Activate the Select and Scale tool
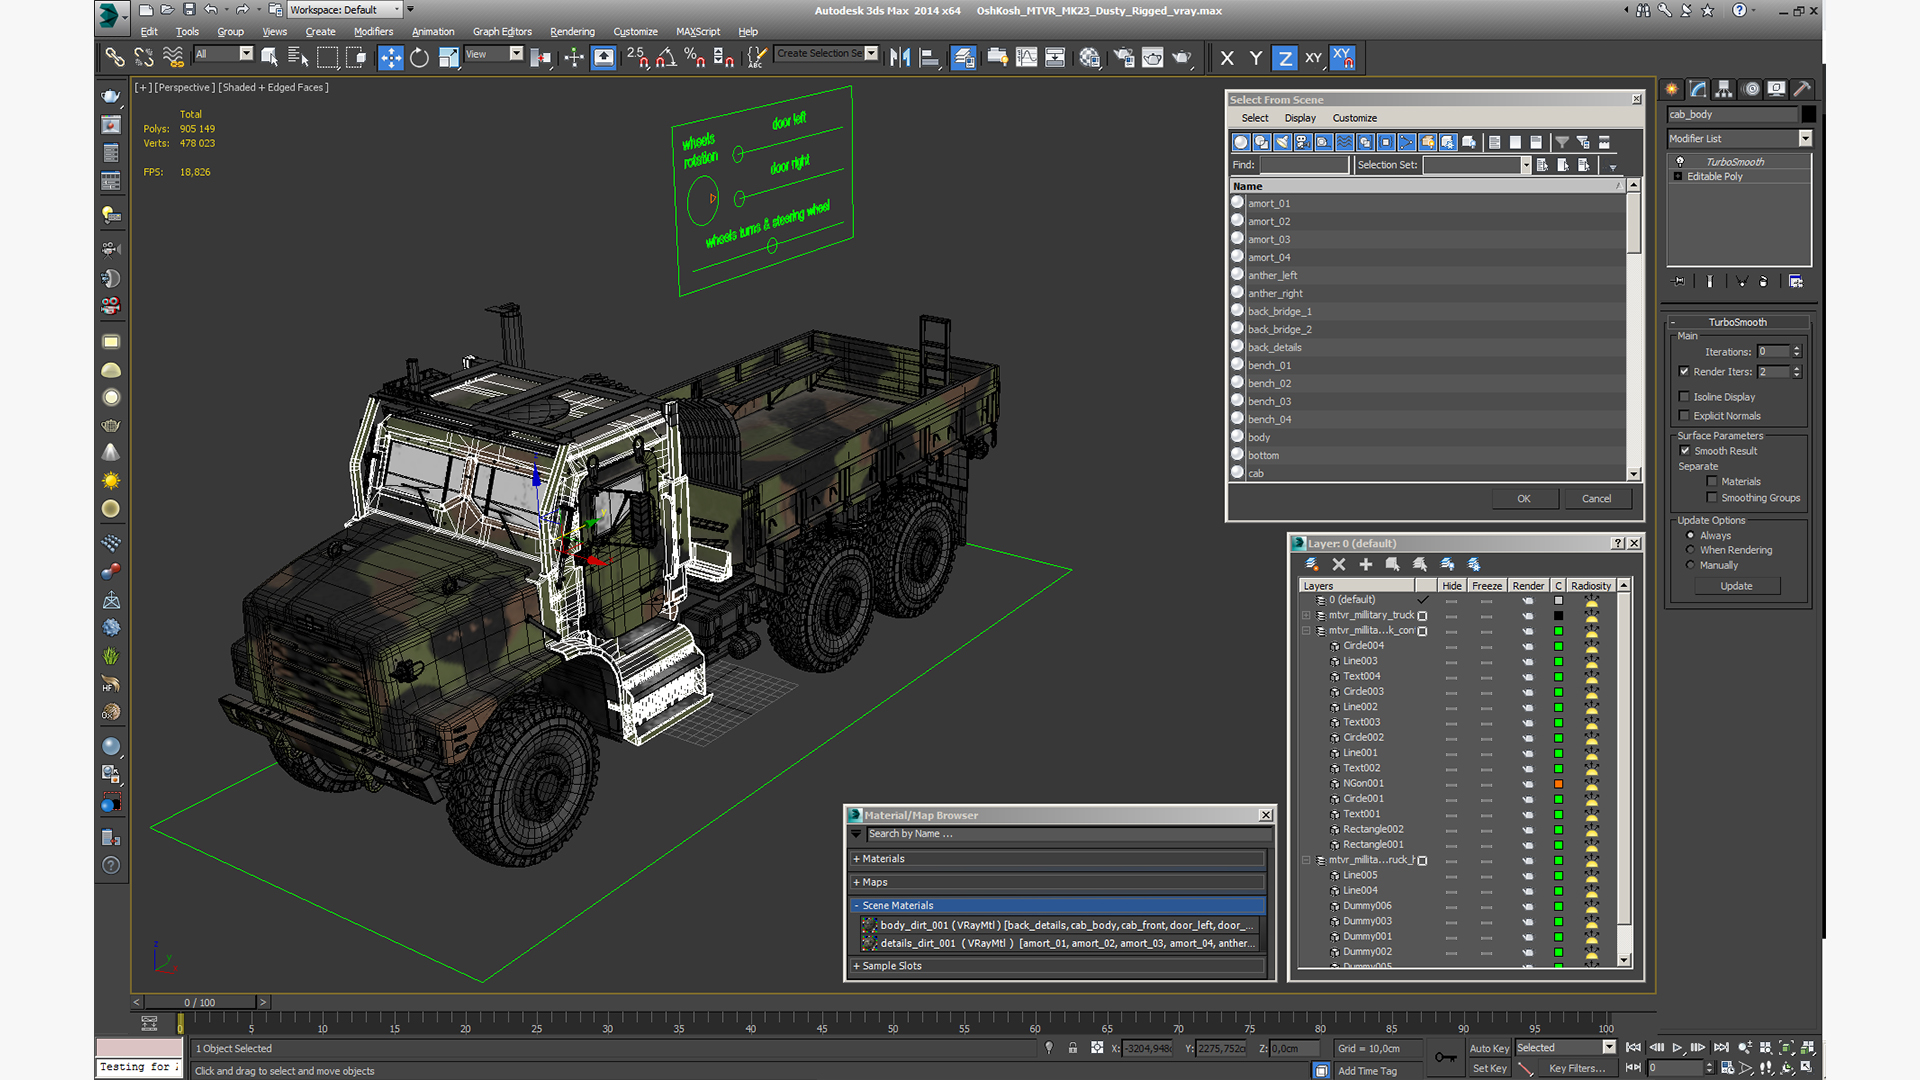This screenshot has width=1920, height=1080. click(448, 58)
